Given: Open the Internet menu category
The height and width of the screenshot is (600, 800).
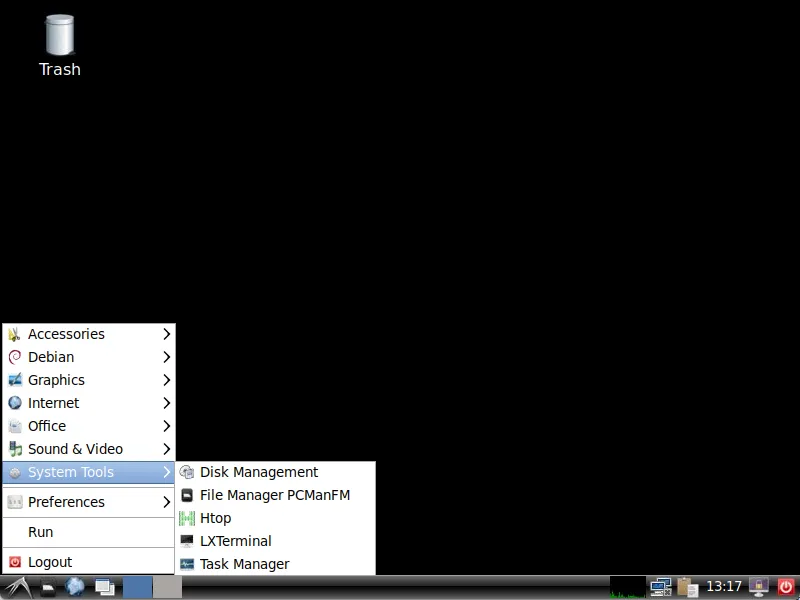Looking at the screenshot, I should click(x=89, y=403).
